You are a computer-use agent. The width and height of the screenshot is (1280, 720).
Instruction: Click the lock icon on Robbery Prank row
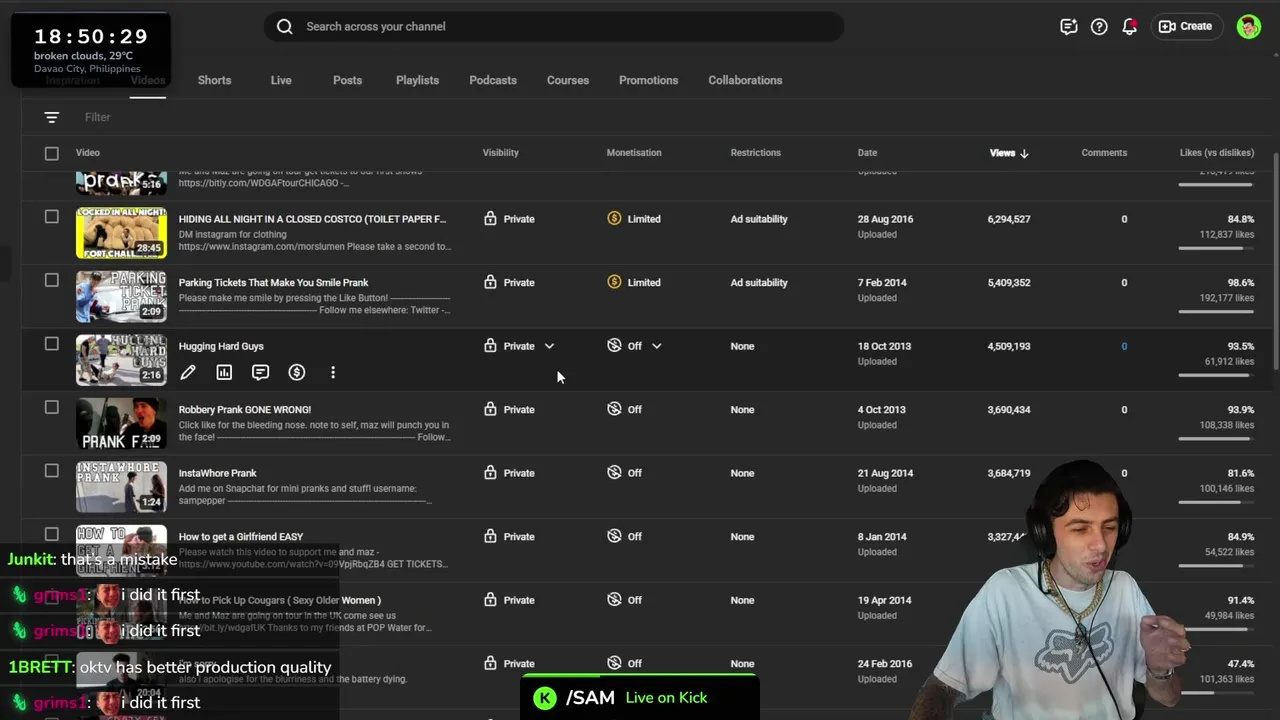490,409
